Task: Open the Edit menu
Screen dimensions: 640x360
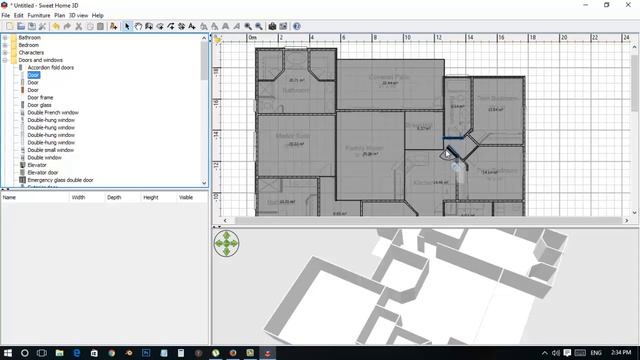Action: [19, 16]
